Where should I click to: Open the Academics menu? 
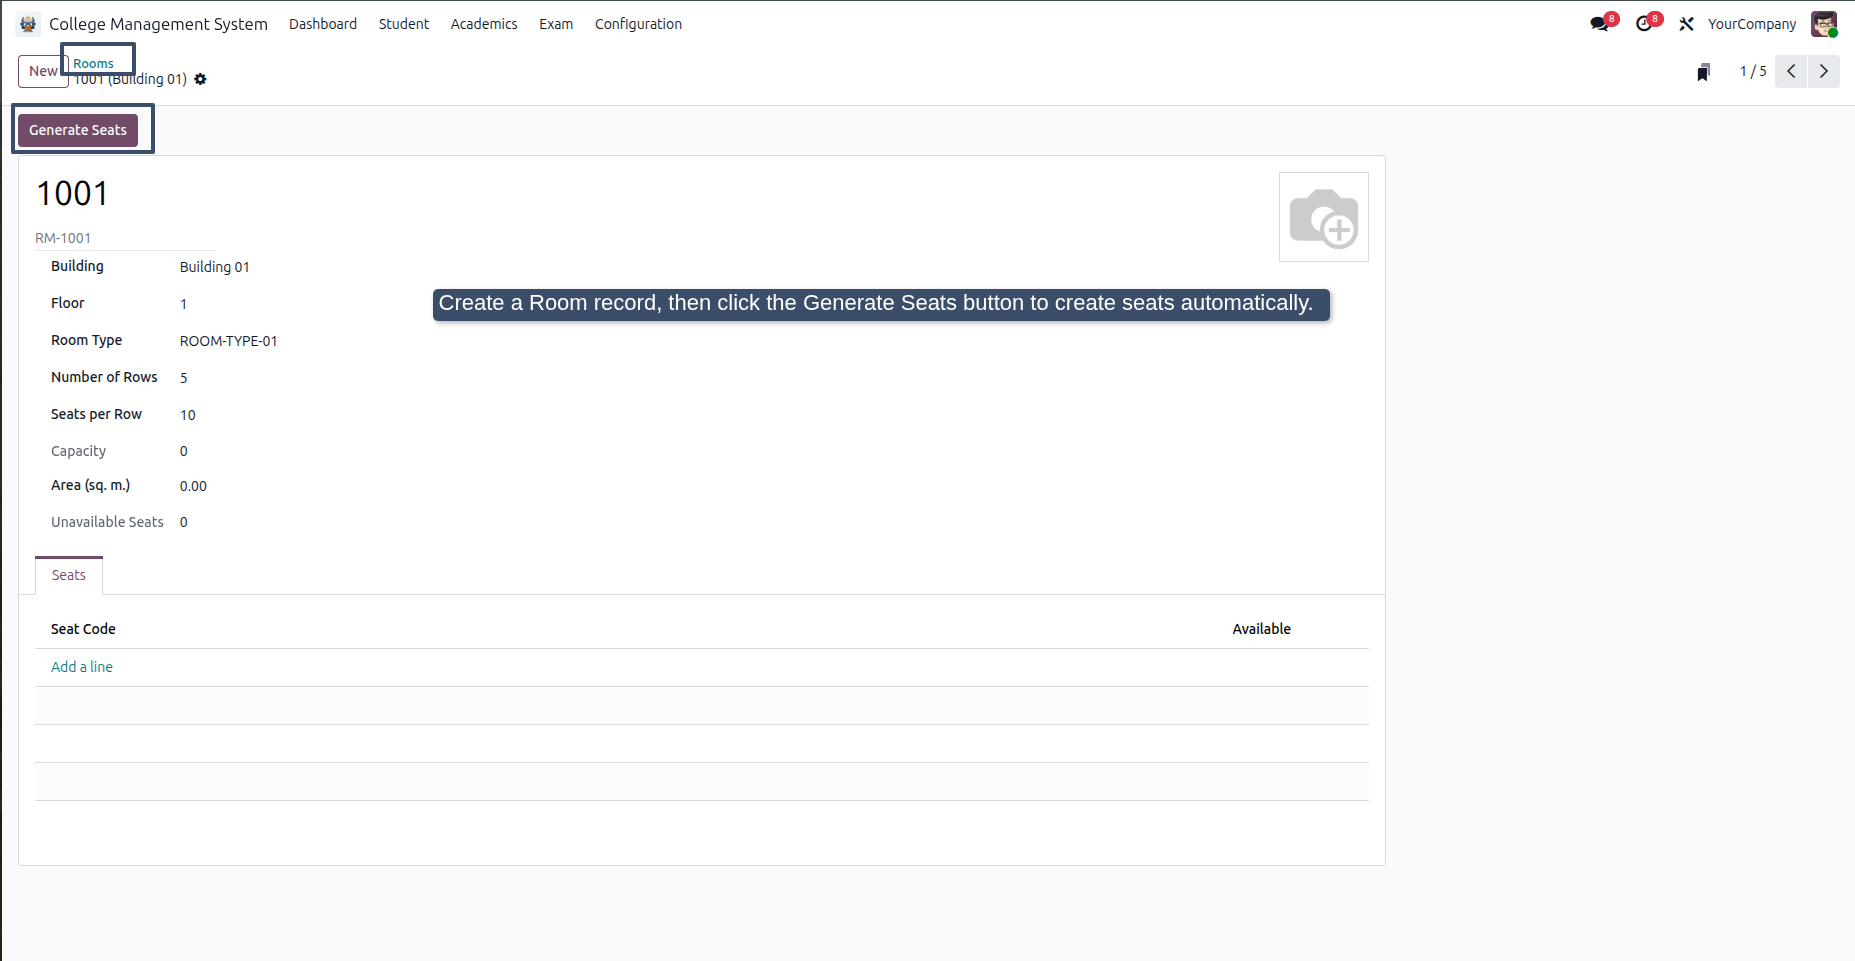click(x=484, y=24)
